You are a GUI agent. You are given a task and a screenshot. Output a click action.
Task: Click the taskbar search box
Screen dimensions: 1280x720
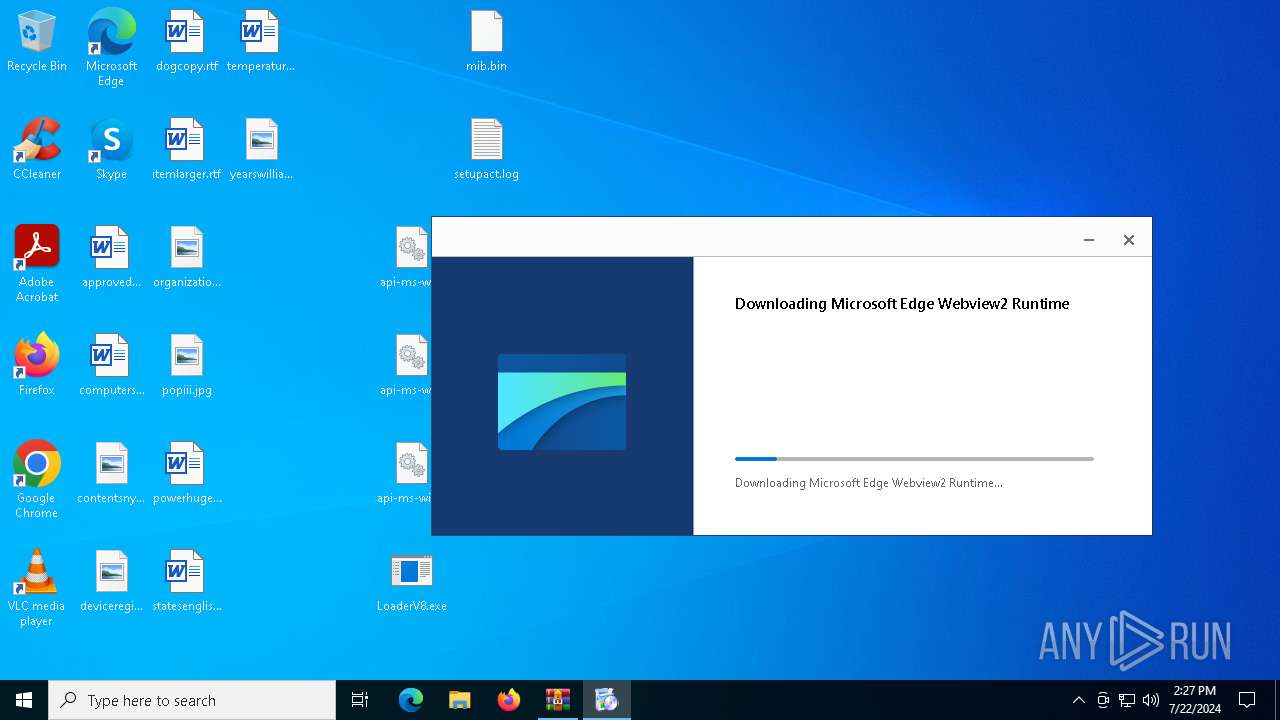point(192,700)
